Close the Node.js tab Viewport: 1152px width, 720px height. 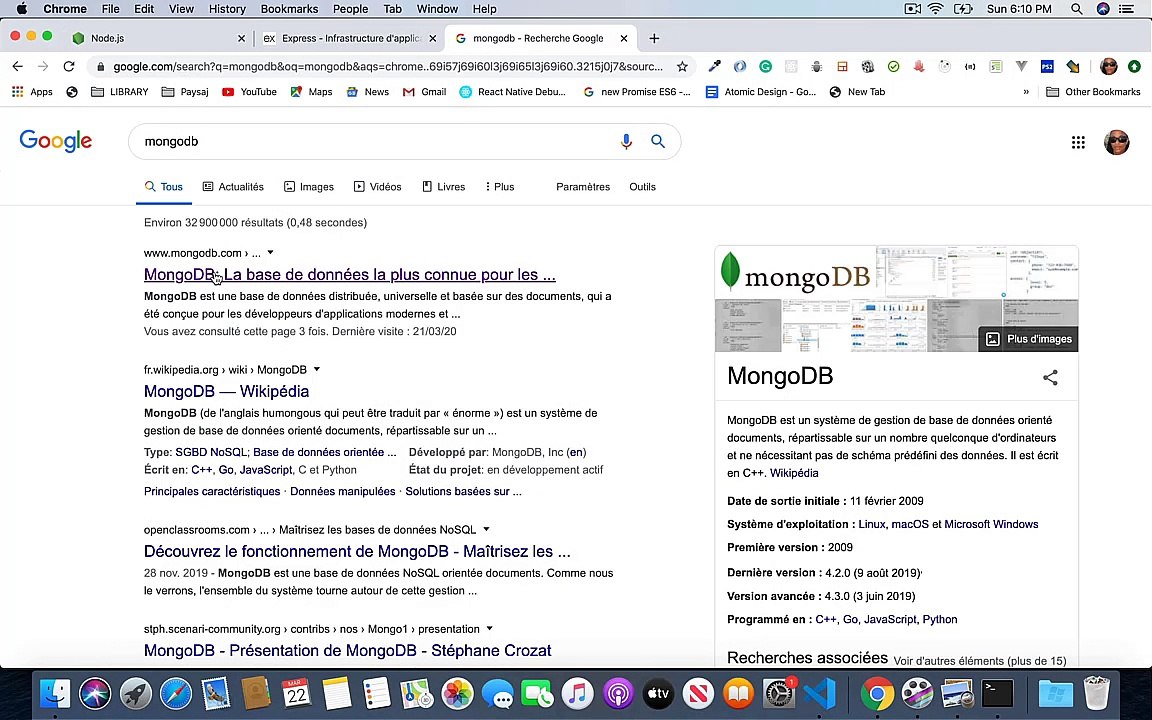click(x=242, y=38)
